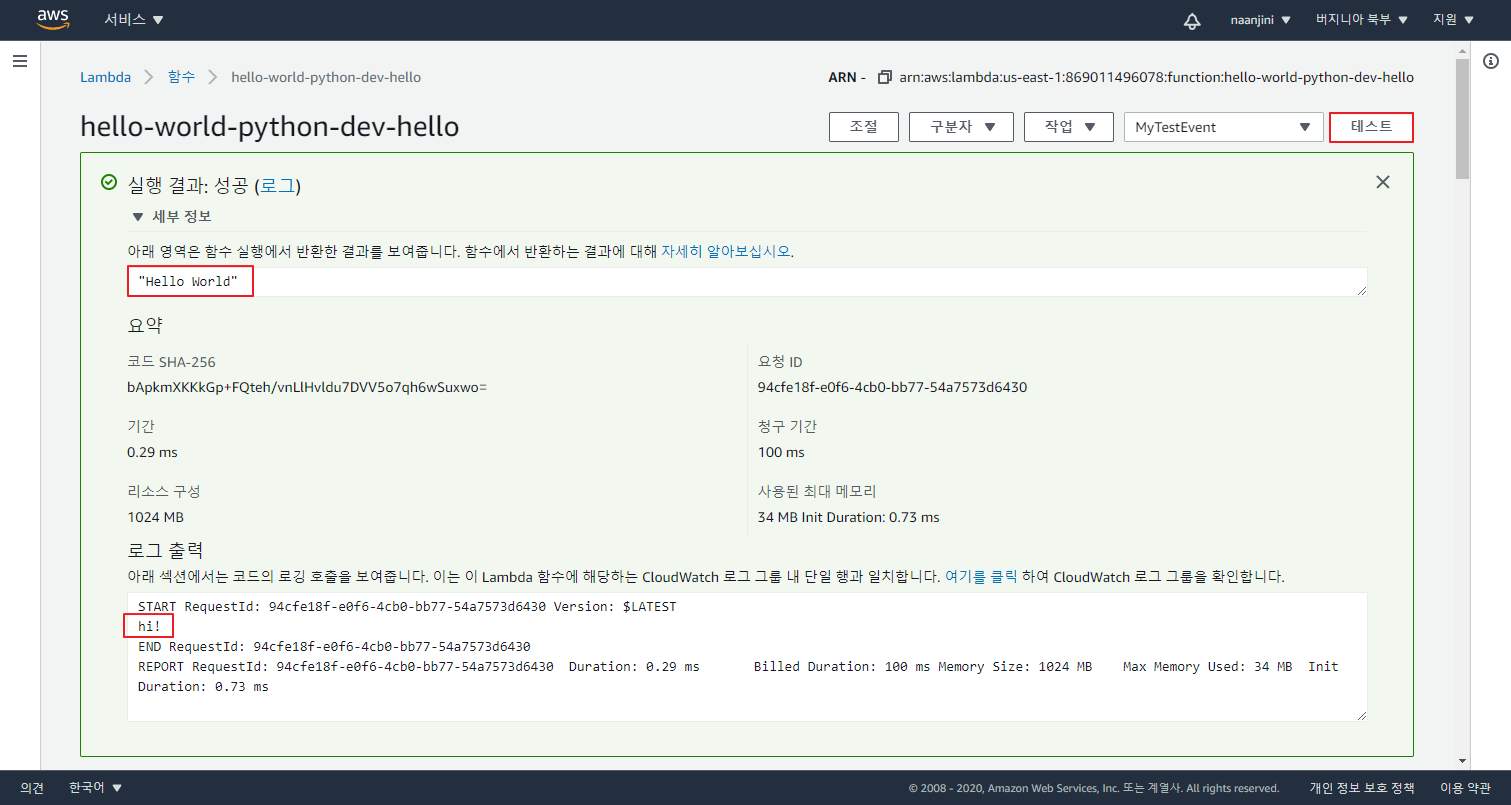Image resolution: width=1511 pixels, height=805 pixels.
Task: Click the green success check icon
Action: pos(109,182)
